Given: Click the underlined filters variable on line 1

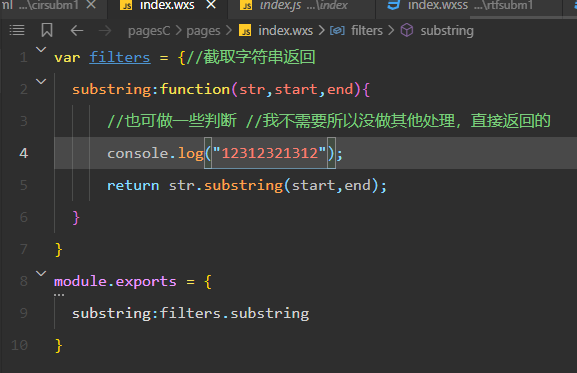Looking at the screenshot, I should coord(120,57).
